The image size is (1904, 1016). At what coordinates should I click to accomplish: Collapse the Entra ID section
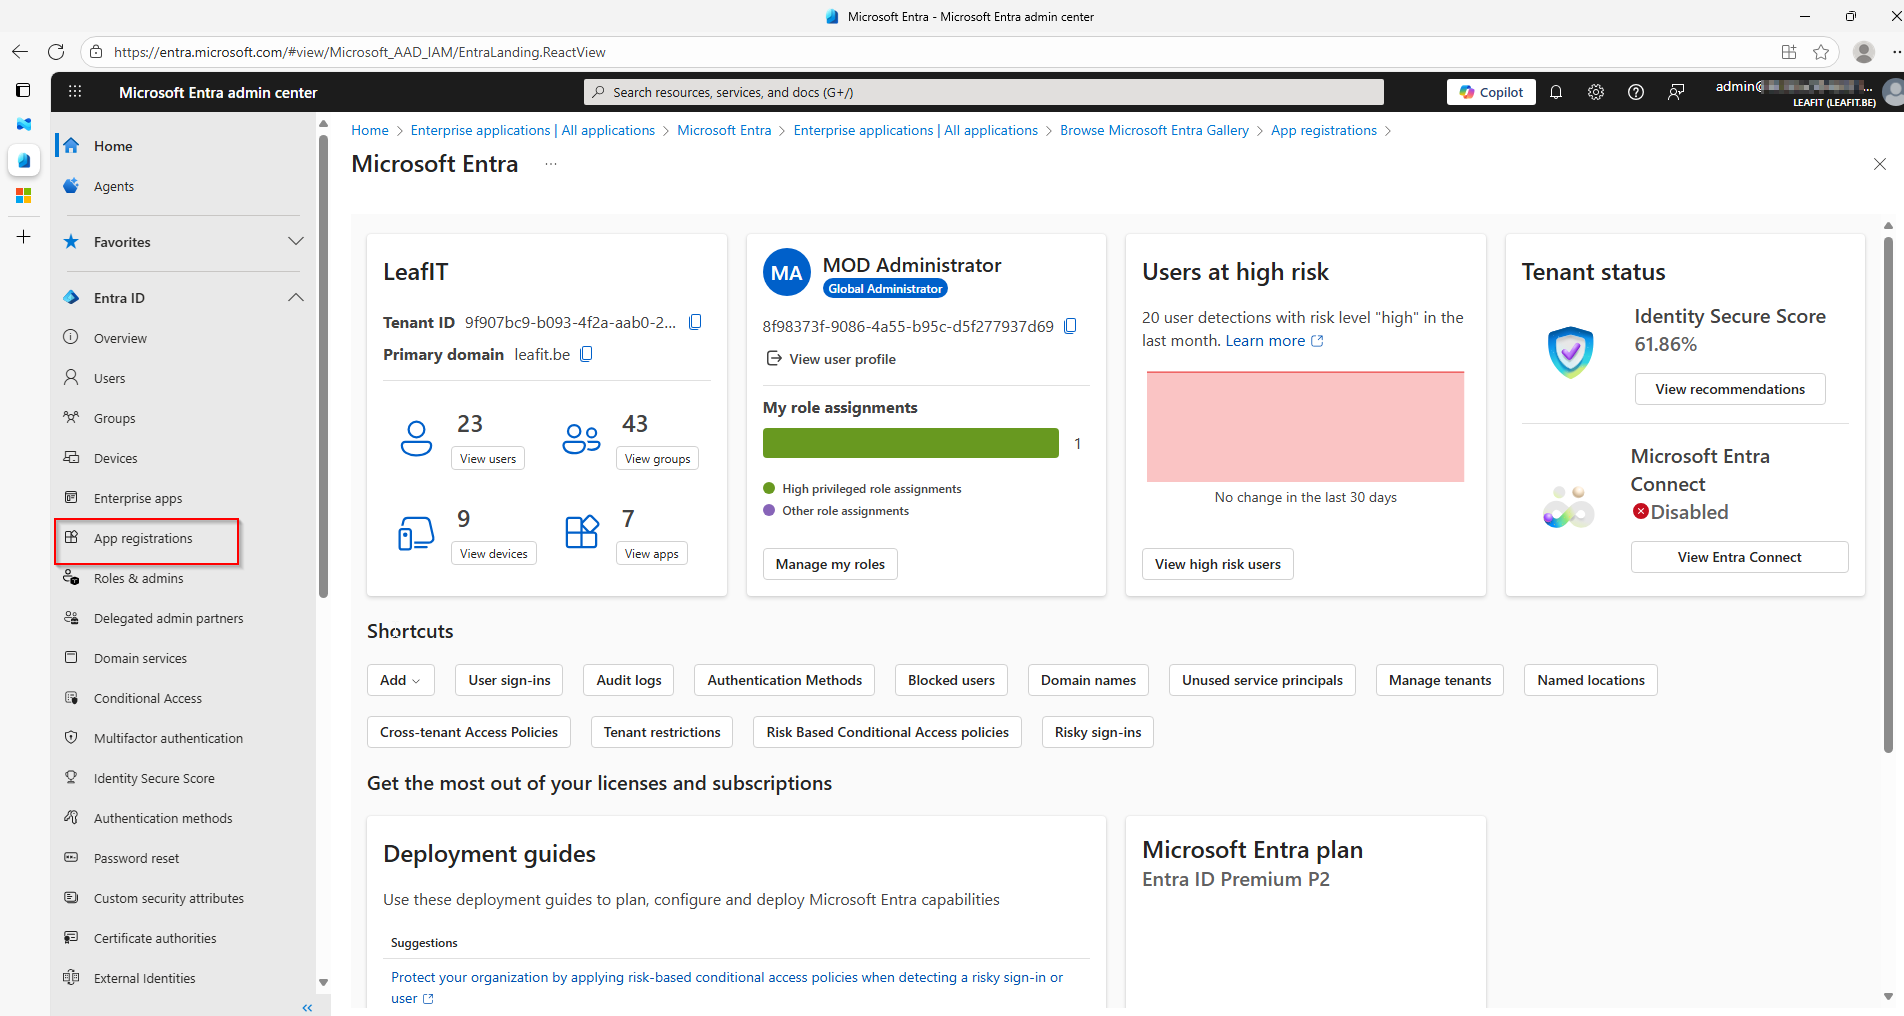pyautogui.click(x=296, y=298)
